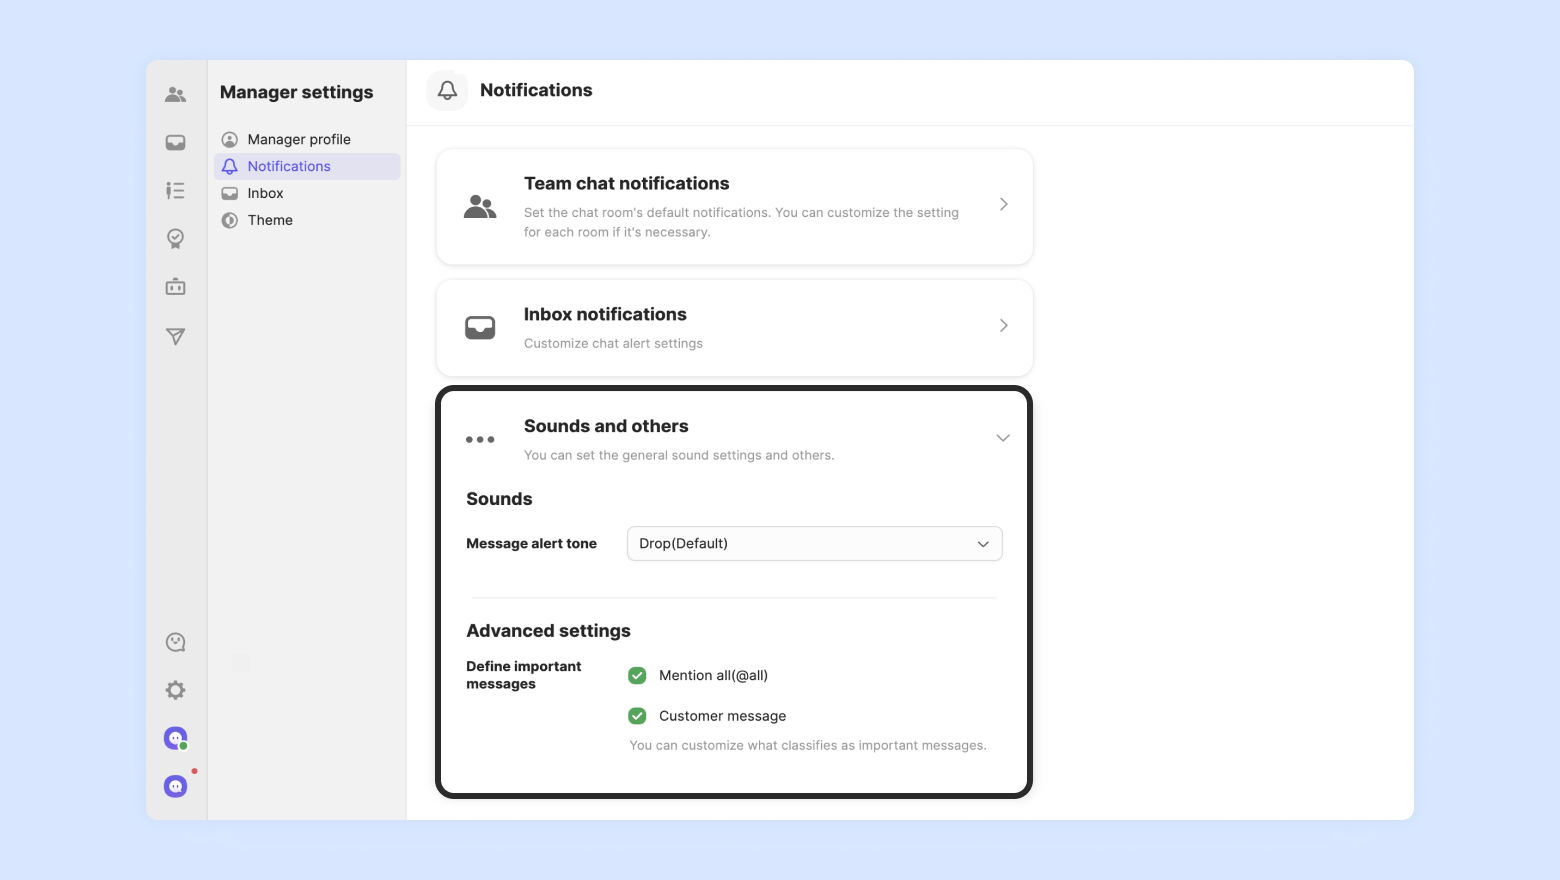Click the "You can customize what classifies" hint text
1560x880 pixels.
808,745
